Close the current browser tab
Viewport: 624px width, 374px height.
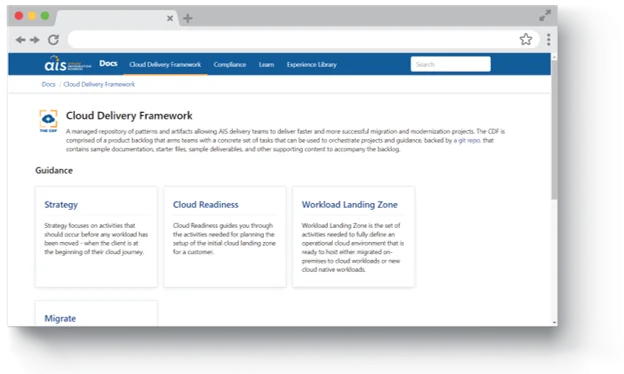[x=170, y=18]
